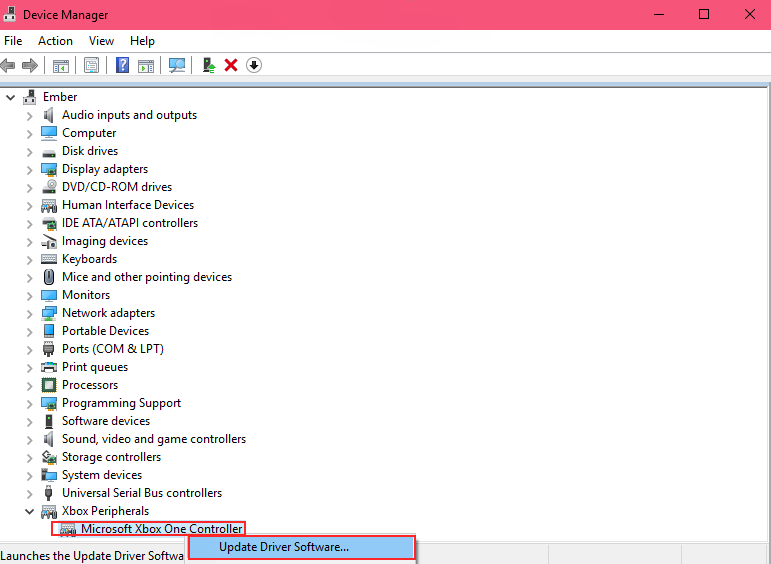Click the Forward arrow toolbar icon
The height and width of the screenshot is (564, 771).
pyautogui.click(x=30, y=65)
